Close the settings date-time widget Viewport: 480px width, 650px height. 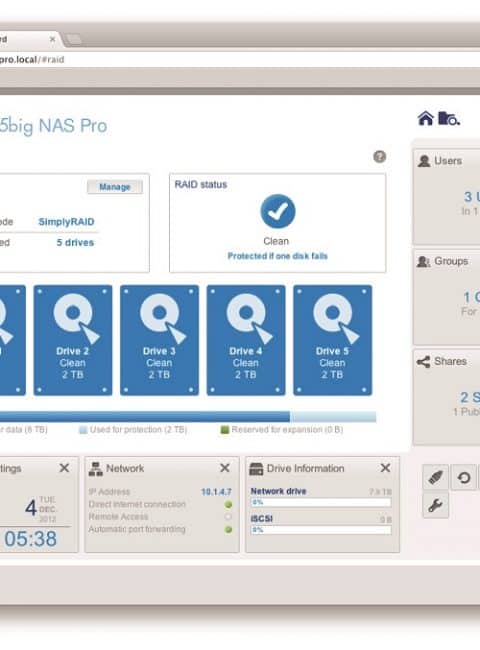(64, 468)
